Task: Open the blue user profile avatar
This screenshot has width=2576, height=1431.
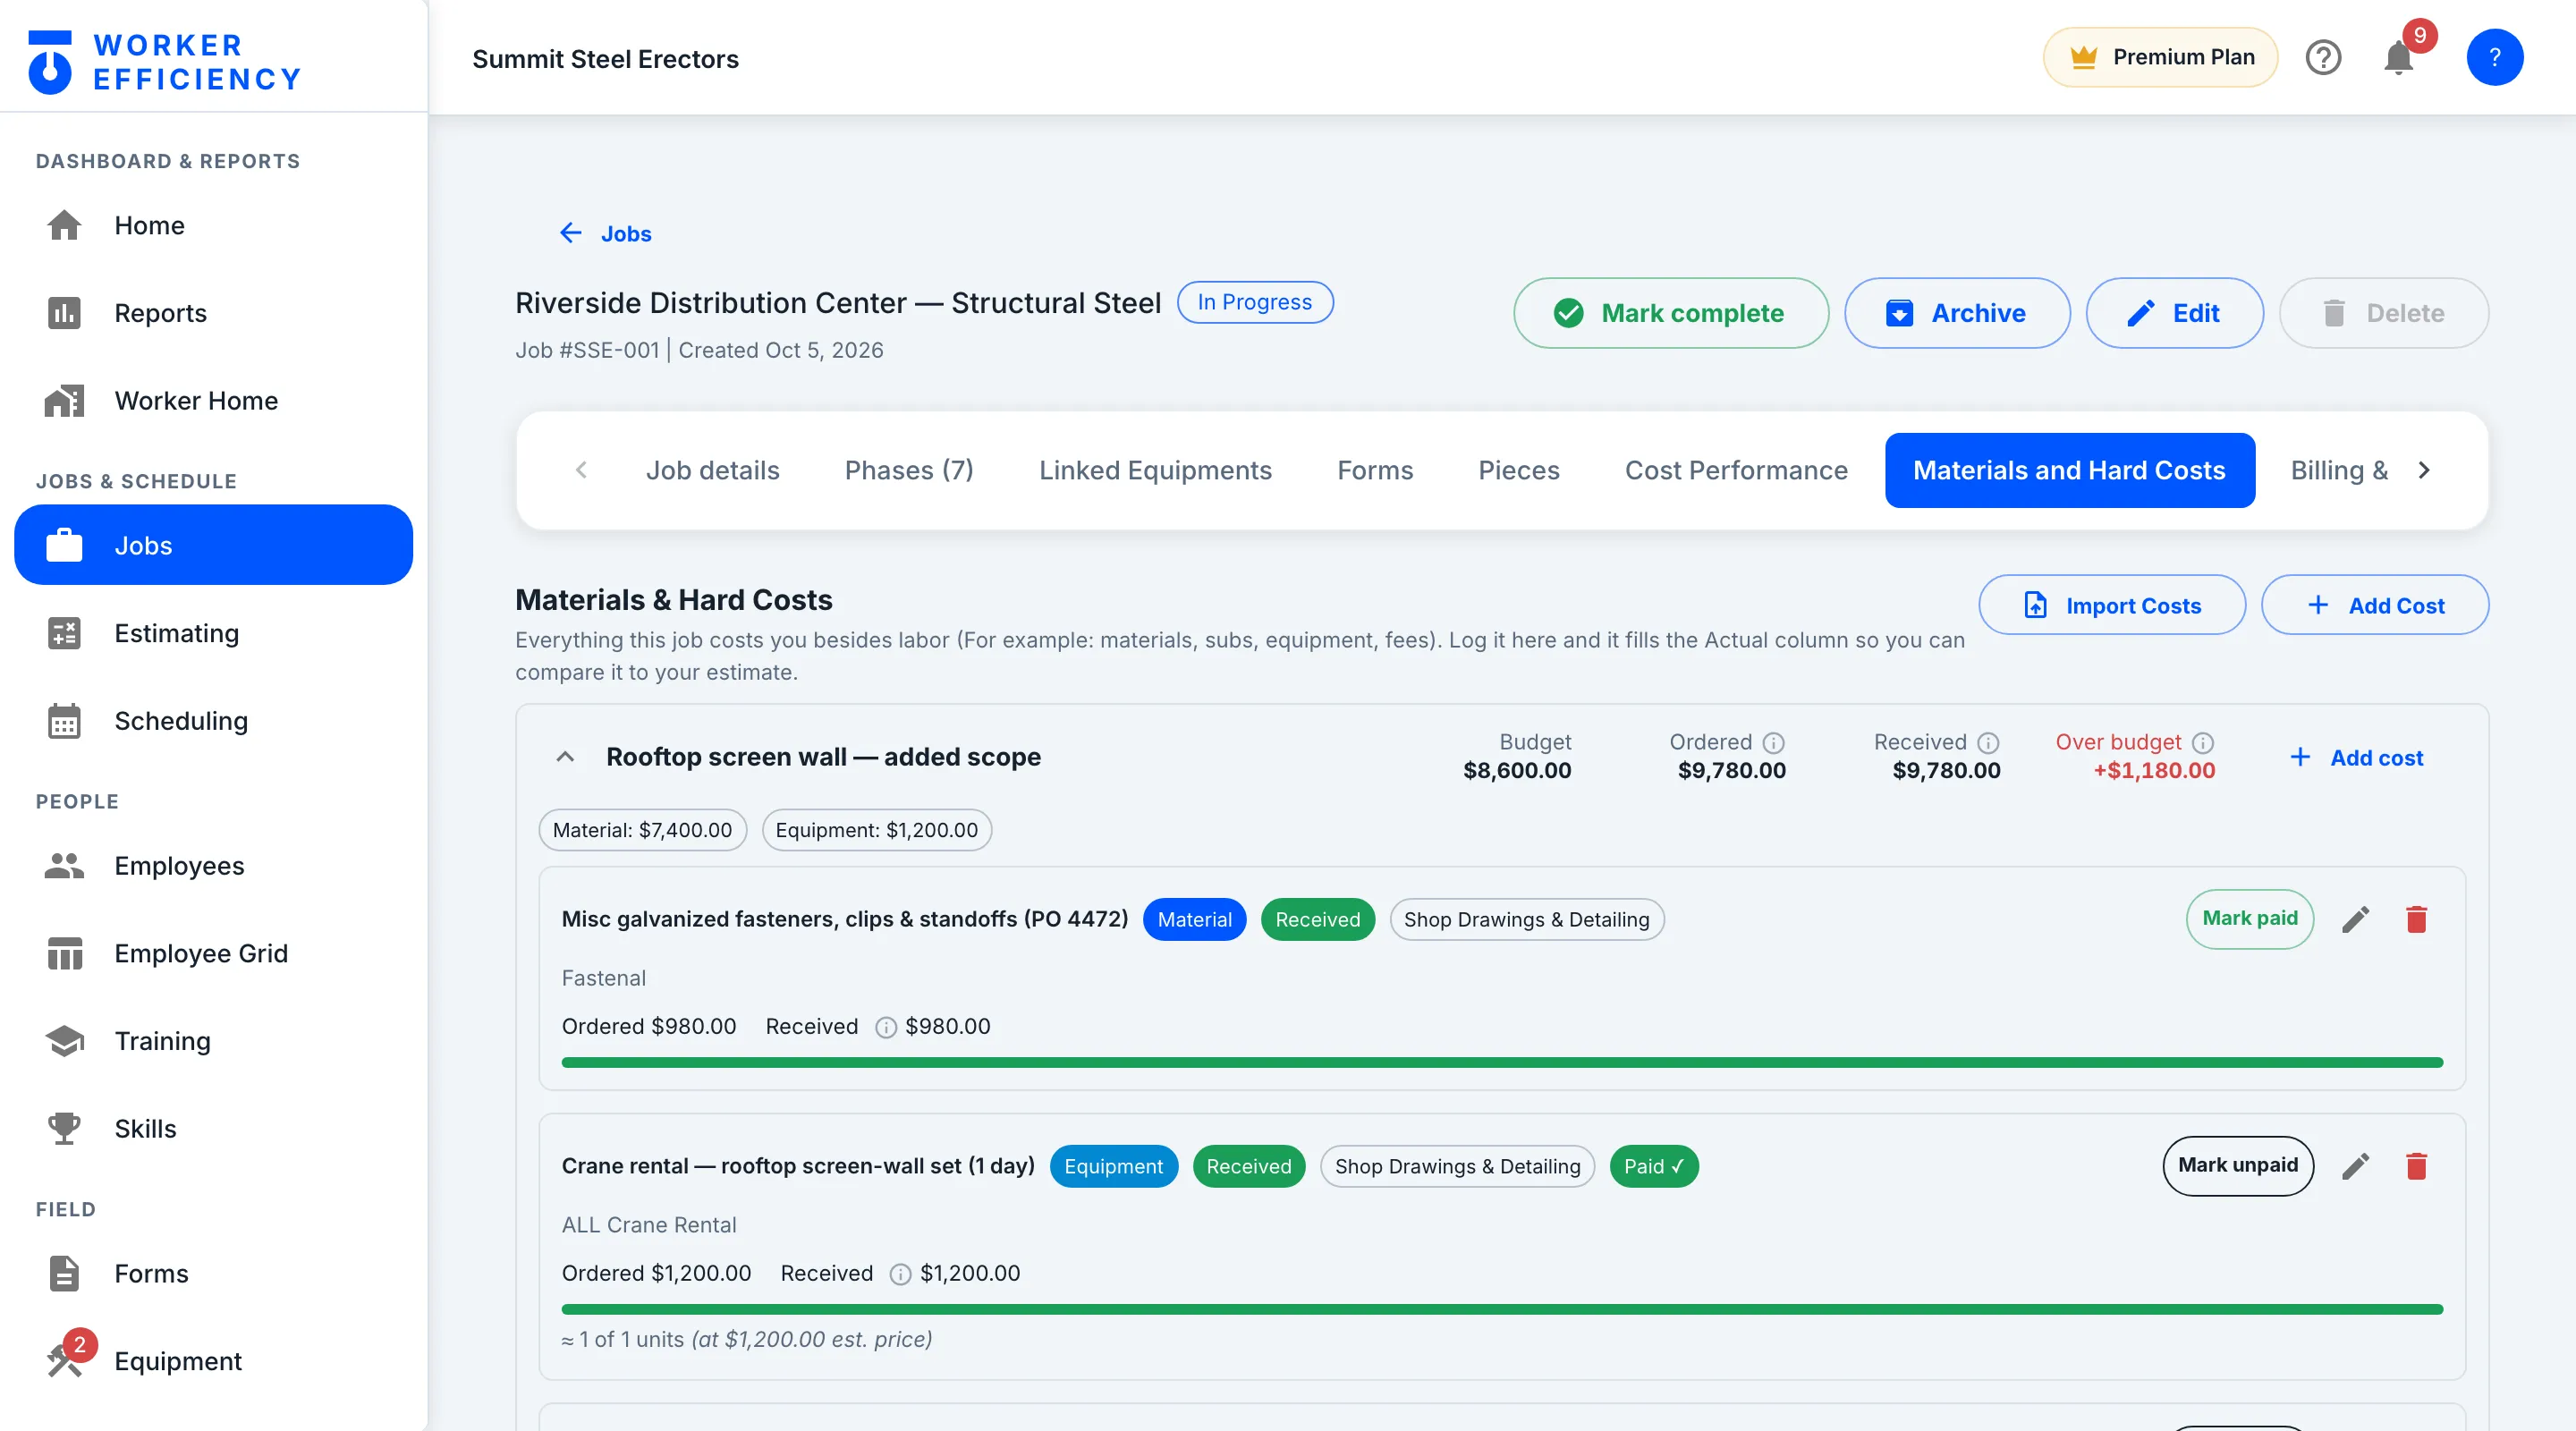Action: 2494,58
